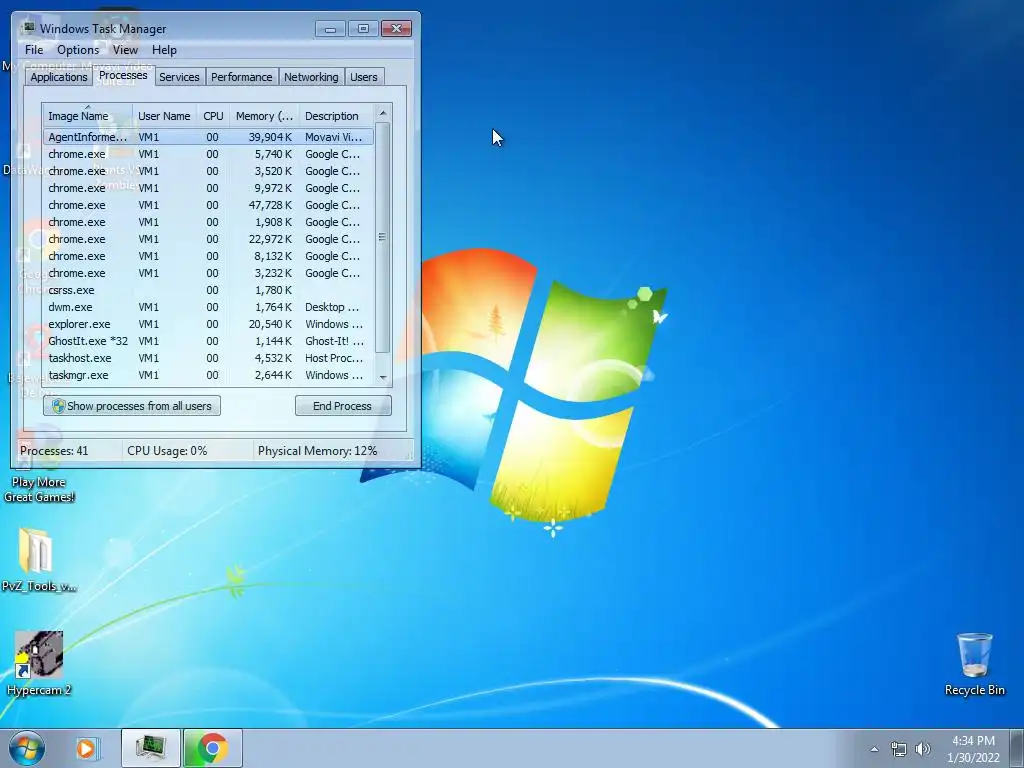1024x768 pixels.
Task: Click Show processes from all users
Action: tap(132, 406)
